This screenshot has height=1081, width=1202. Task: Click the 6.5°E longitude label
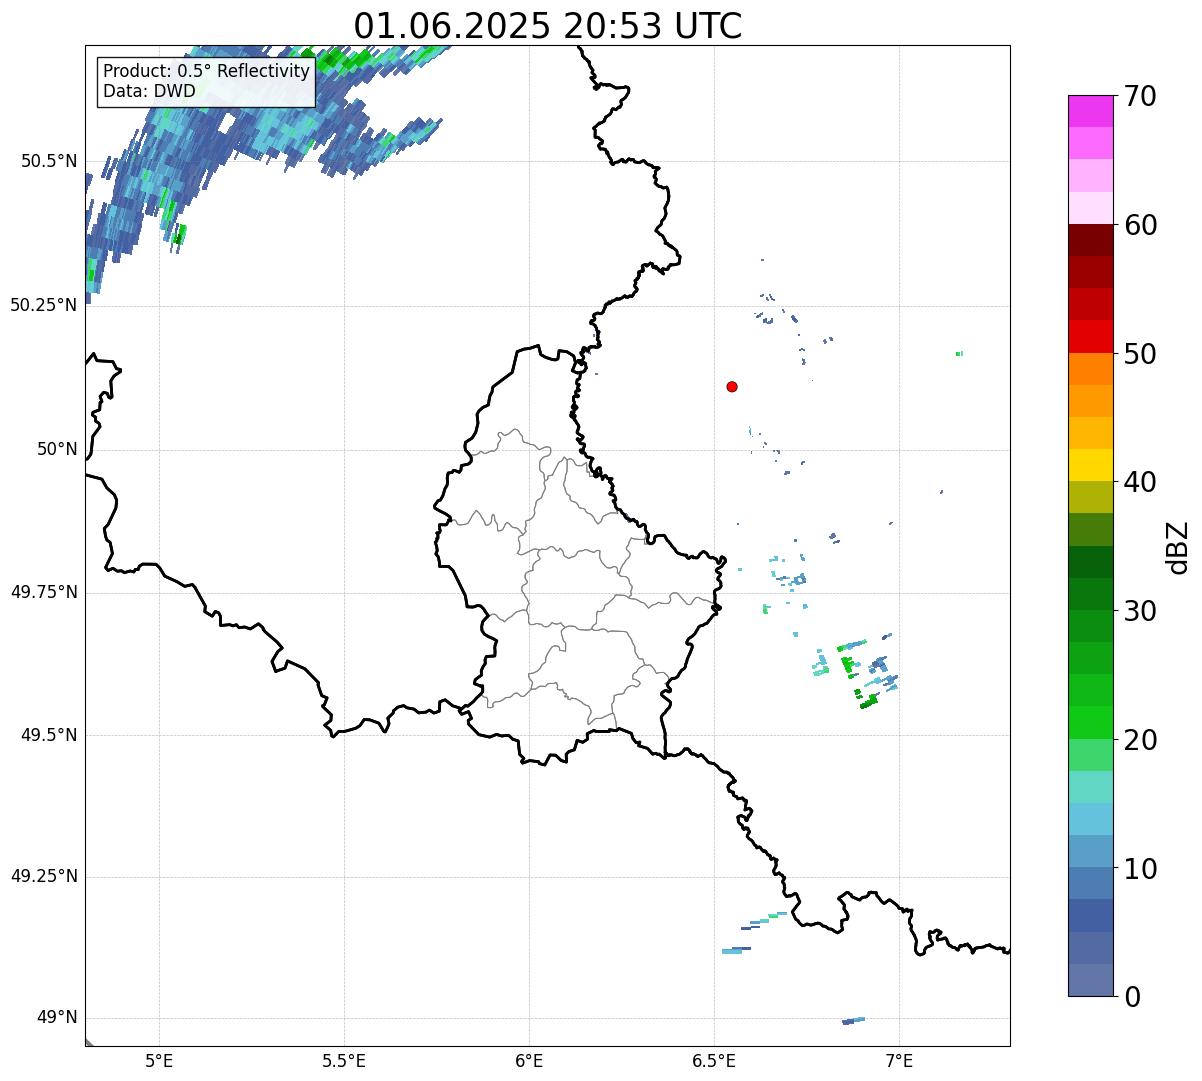pyautogui.click(x=714, y=1060)
